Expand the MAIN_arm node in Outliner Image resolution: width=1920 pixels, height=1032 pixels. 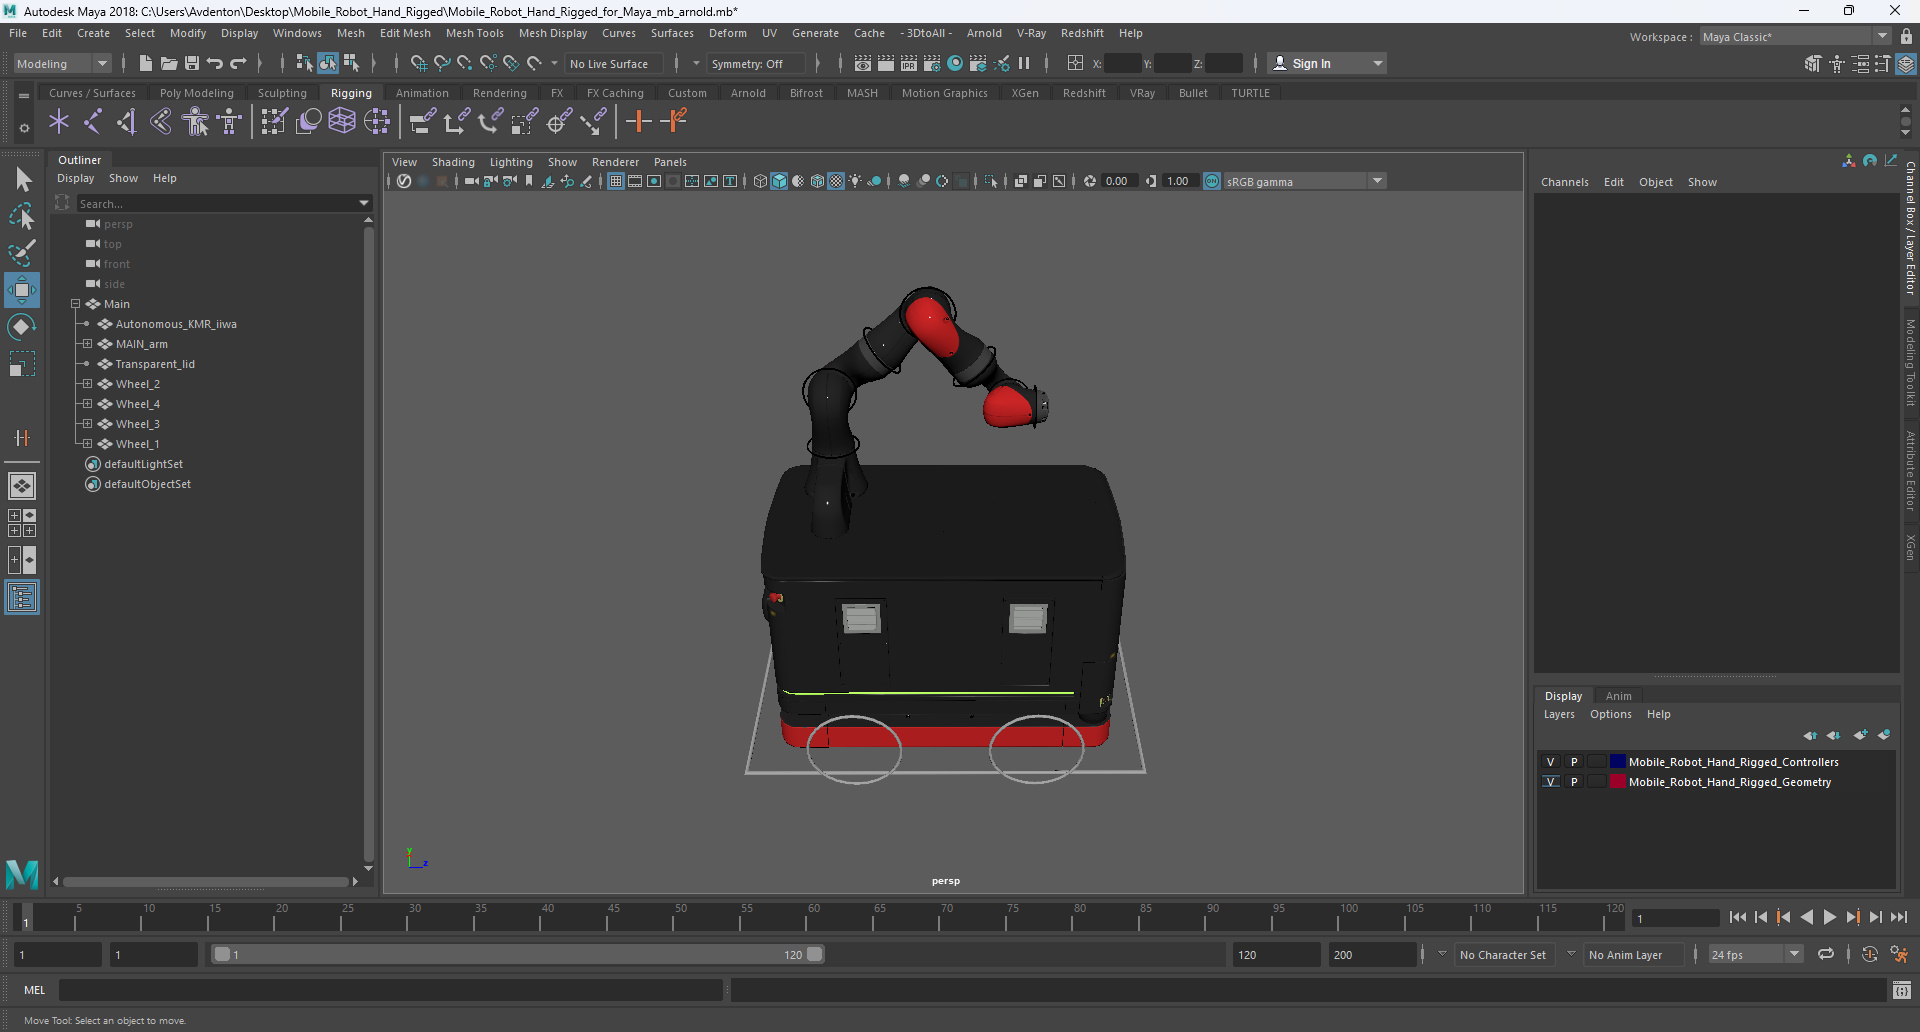tap(87, 344)
